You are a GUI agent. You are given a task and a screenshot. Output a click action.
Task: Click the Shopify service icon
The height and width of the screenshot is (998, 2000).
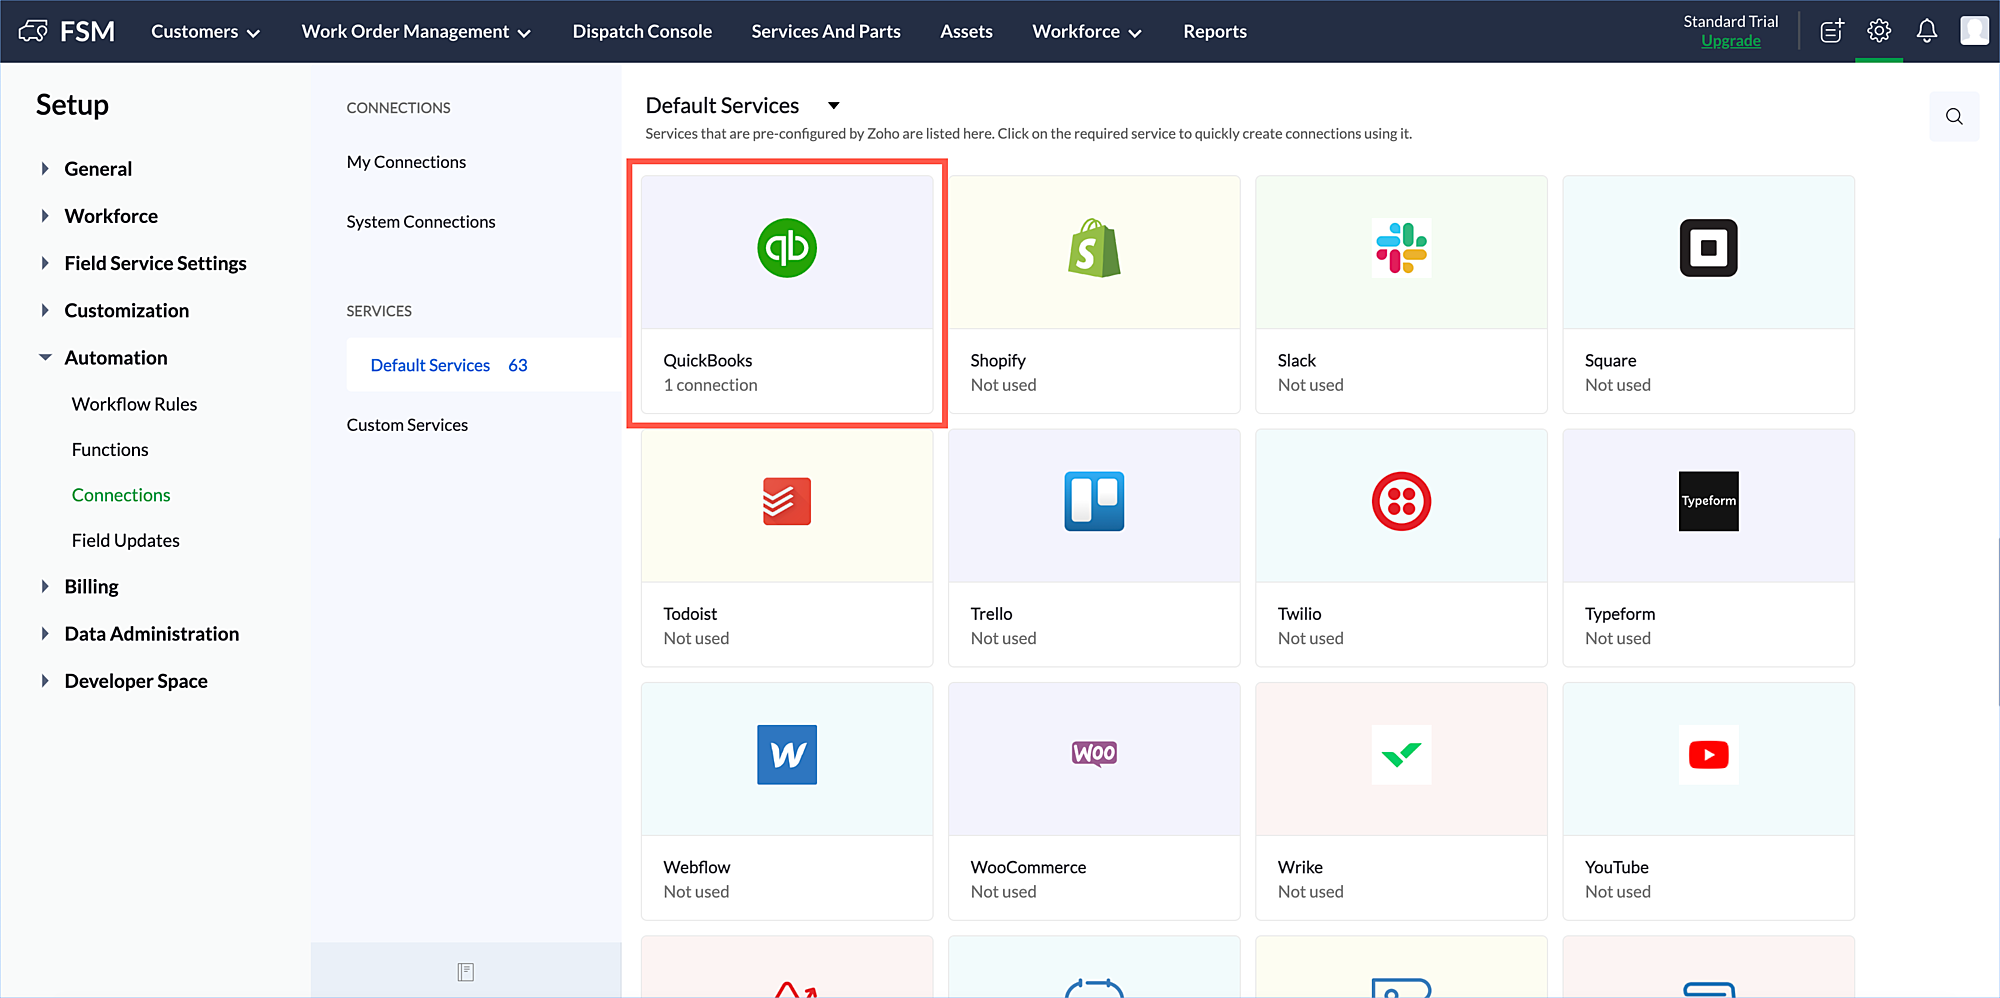pos(1094,248)
